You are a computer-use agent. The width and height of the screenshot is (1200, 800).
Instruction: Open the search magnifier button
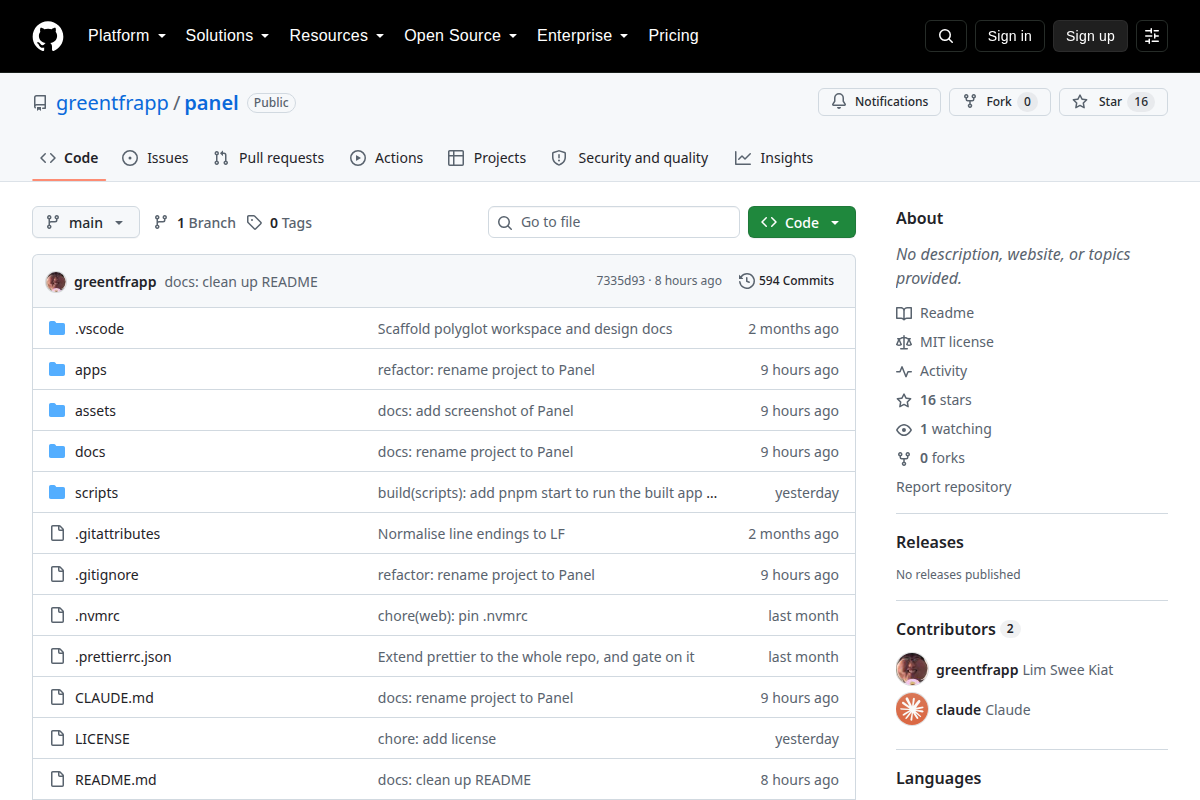(x=946, y=36)
